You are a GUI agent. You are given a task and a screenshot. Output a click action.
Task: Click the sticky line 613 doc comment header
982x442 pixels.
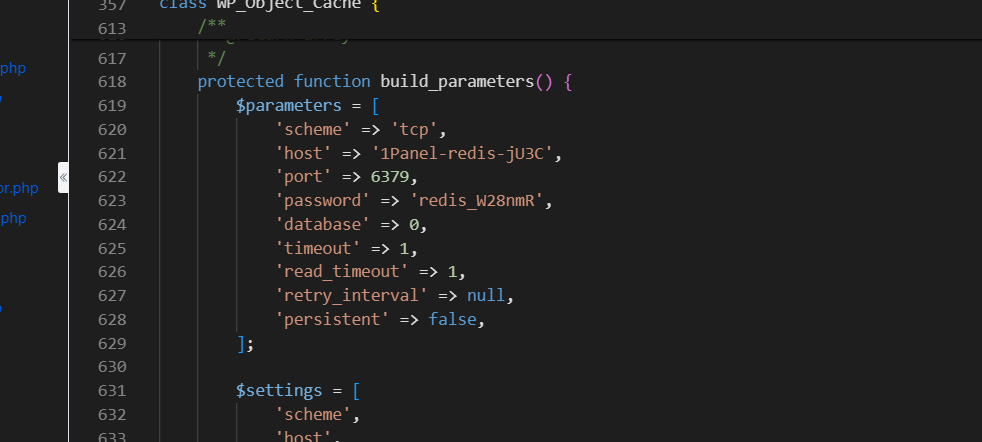pyautogui.click(x=212, y=28)
